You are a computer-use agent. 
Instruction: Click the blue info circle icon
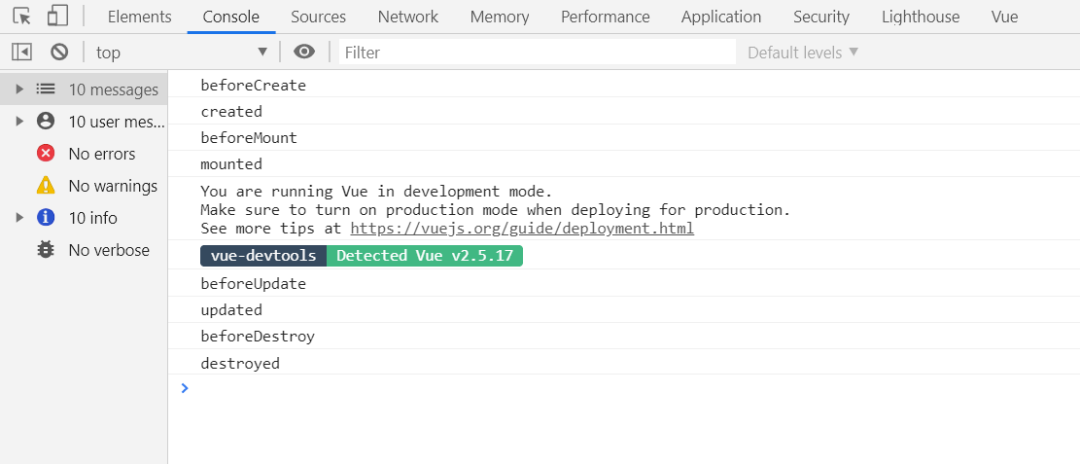pos(45,218)
